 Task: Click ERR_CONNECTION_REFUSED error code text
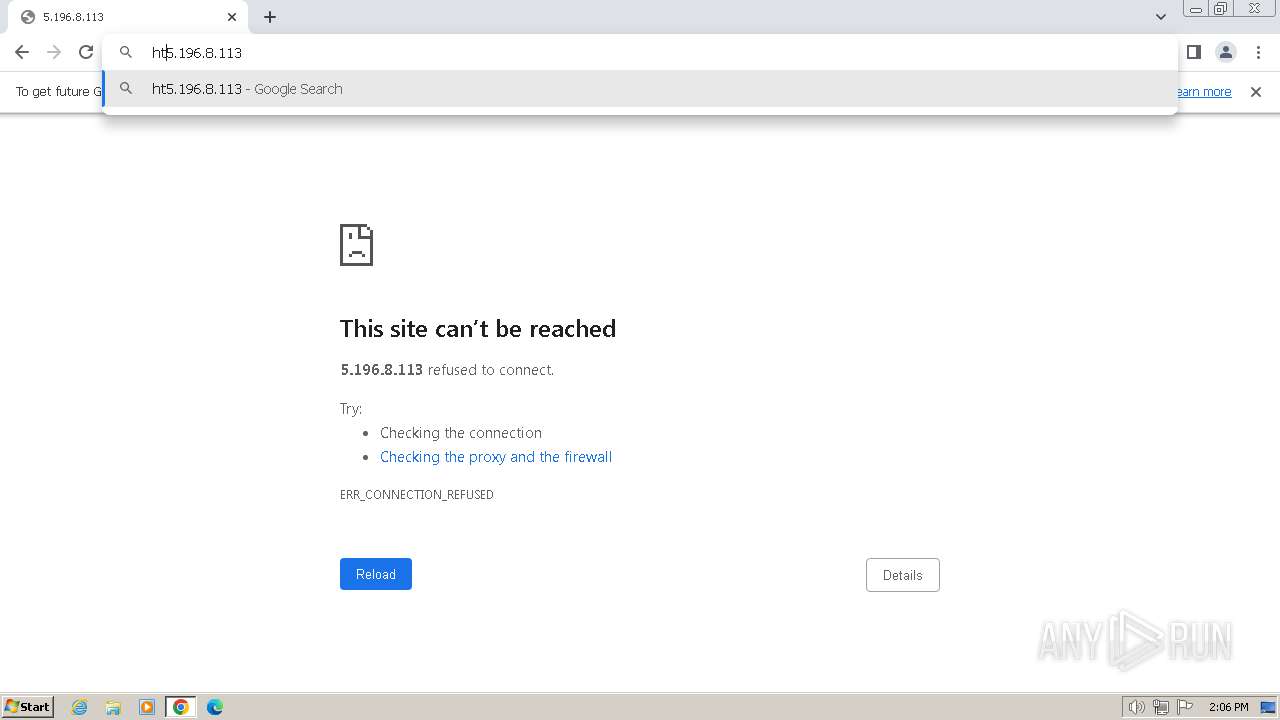coord(417,495)
